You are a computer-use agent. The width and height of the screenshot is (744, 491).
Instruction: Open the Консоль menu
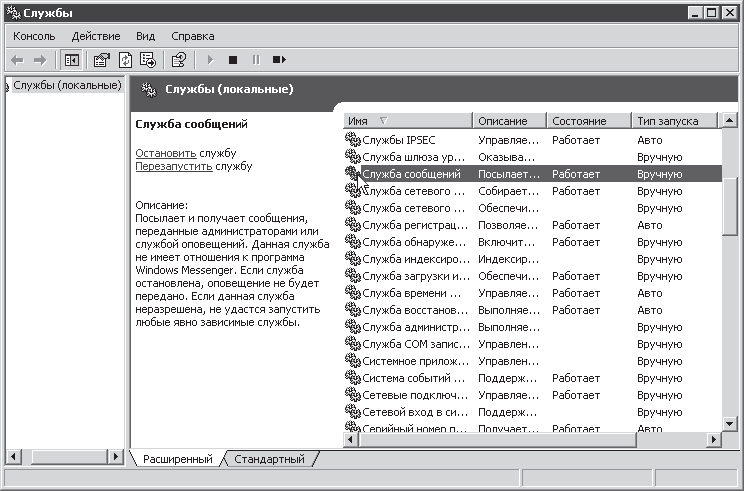coord(34,36)
